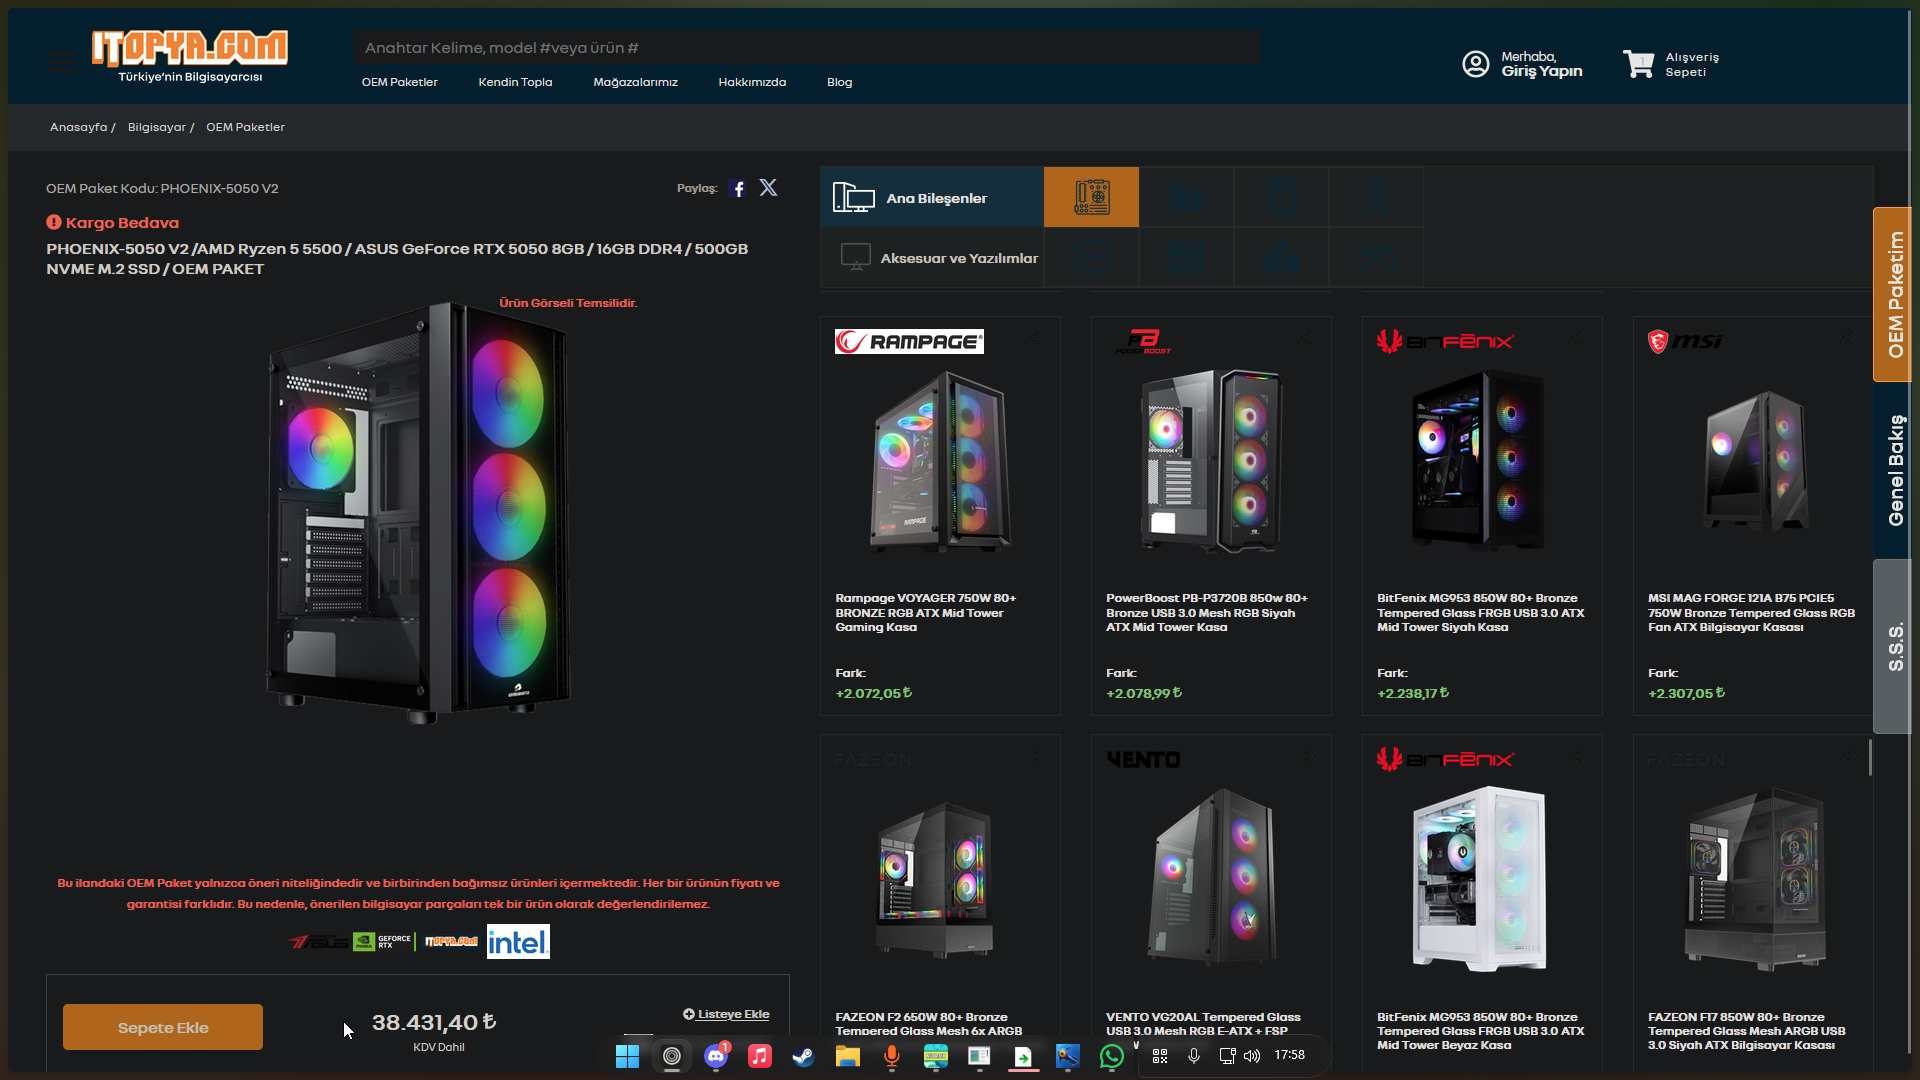This screenshot has width=1920, height=1080.
Task: Click Giriş Yapın to sign in
Action: pos(1541,71)
